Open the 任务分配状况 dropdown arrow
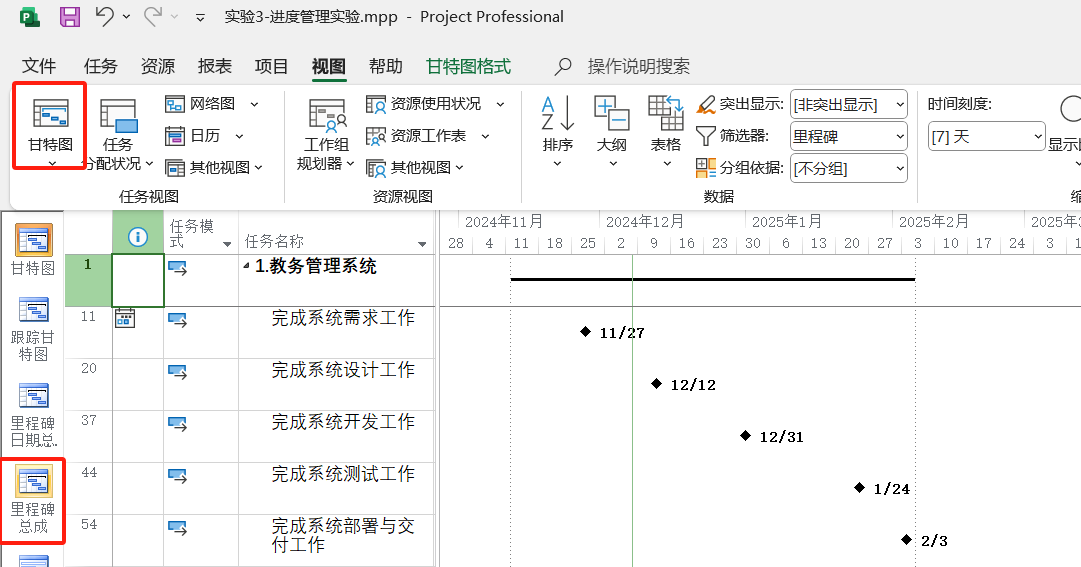 [x=150, y=164]
